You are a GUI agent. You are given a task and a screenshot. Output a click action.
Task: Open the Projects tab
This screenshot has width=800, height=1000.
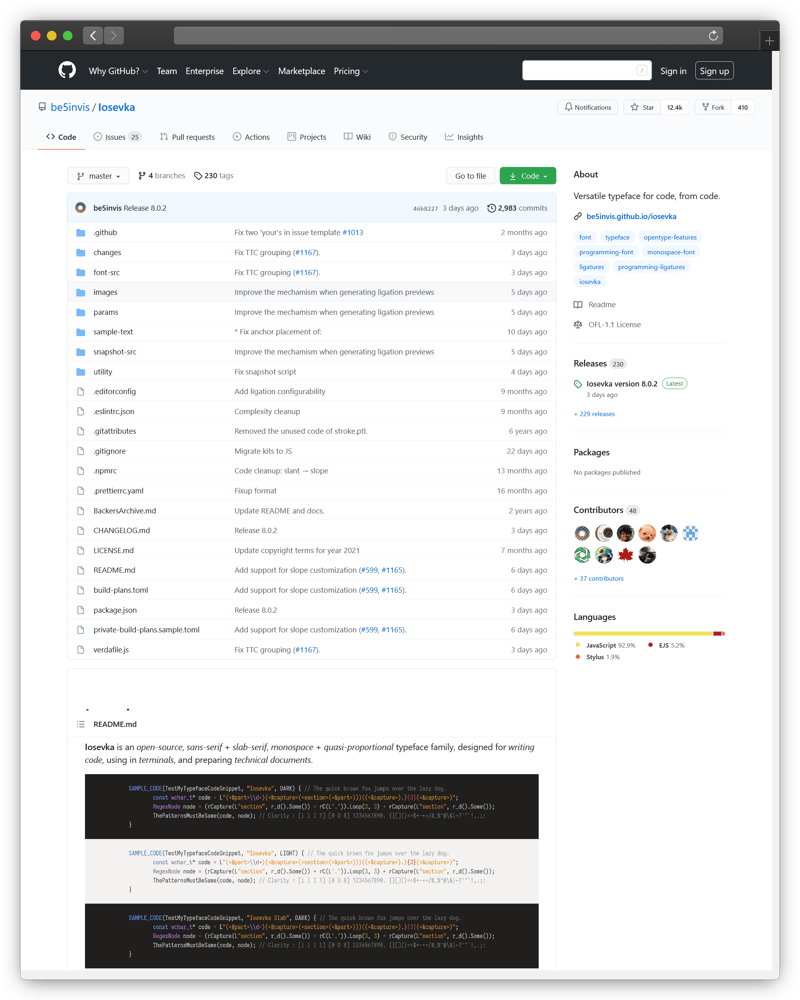tap(306, 137)
